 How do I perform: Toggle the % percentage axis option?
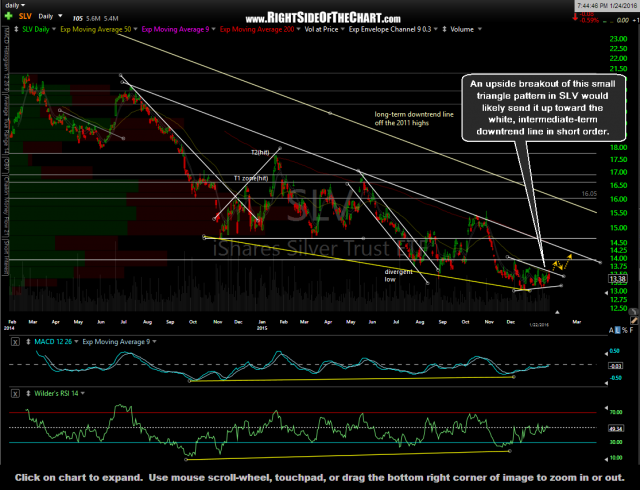(x=624, y=330)
